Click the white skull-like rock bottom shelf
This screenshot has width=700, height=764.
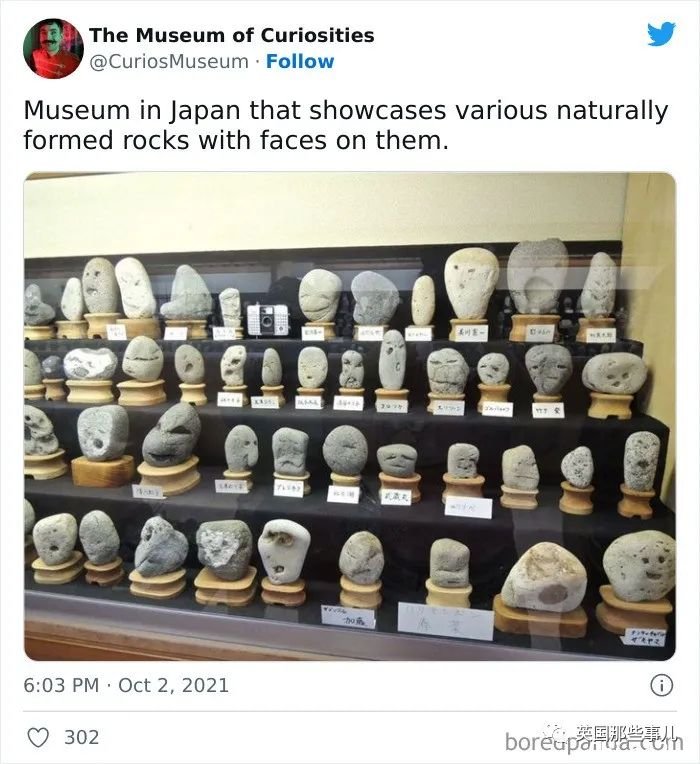[284, 551]
